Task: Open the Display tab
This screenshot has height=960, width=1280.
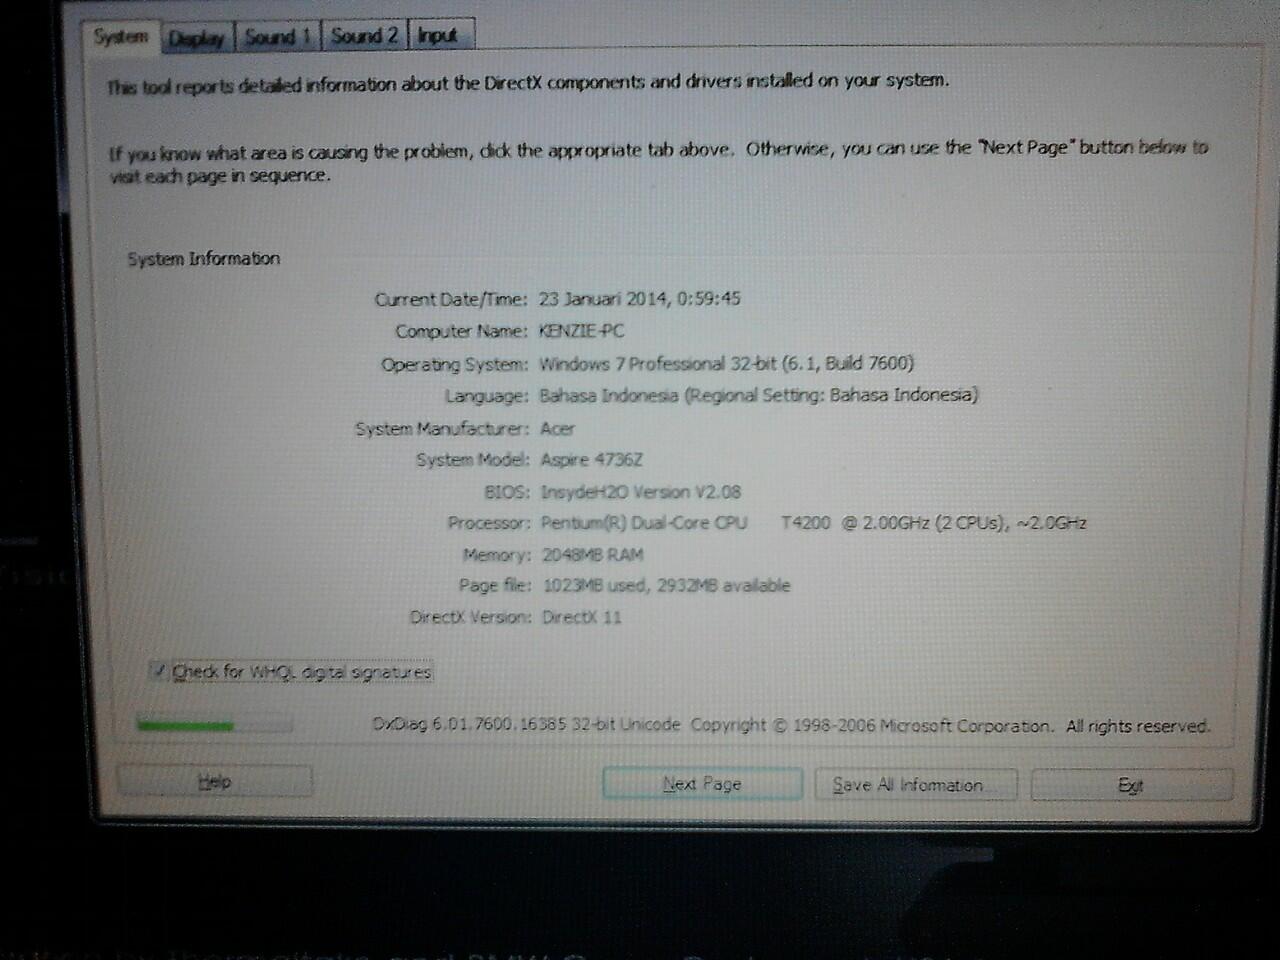Action: coord(196,38)
